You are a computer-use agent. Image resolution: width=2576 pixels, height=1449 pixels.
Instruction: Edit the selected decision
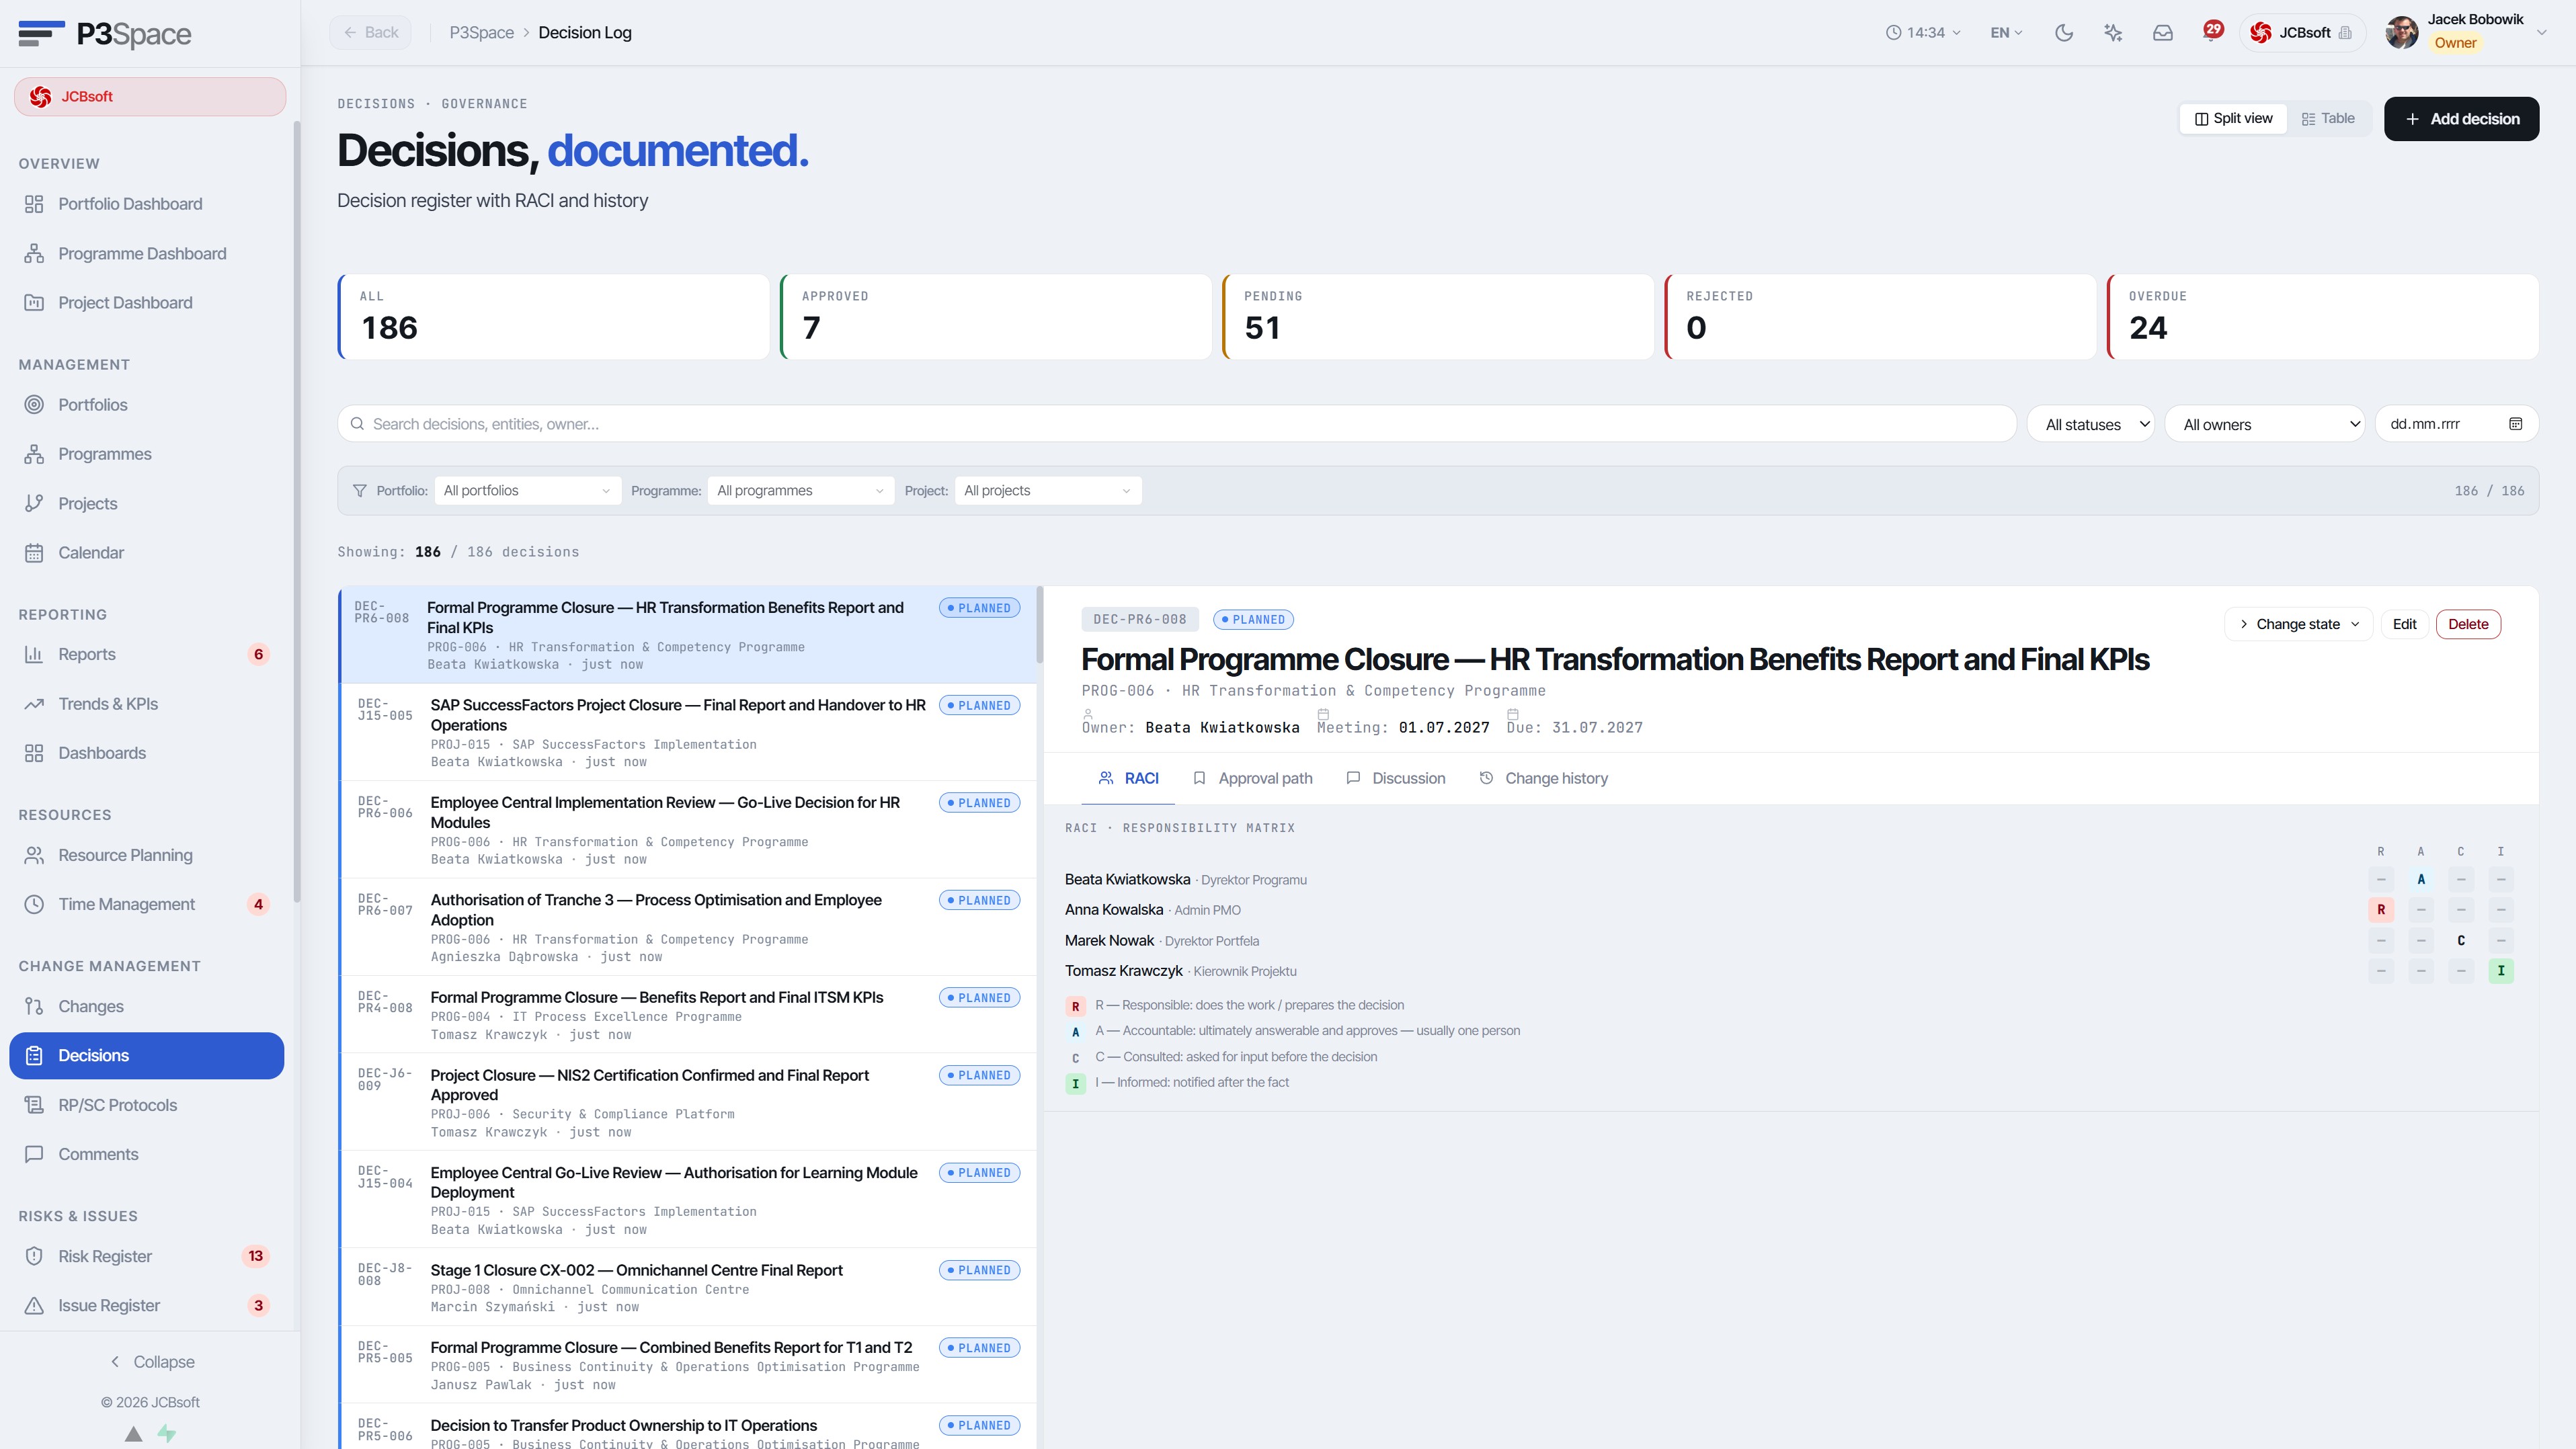2404,624
